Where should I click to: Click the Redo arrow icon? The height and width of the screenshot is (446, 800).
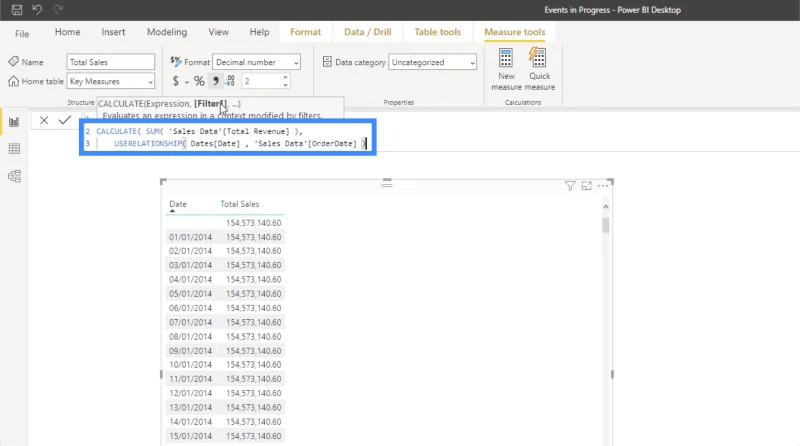(58, 10)
